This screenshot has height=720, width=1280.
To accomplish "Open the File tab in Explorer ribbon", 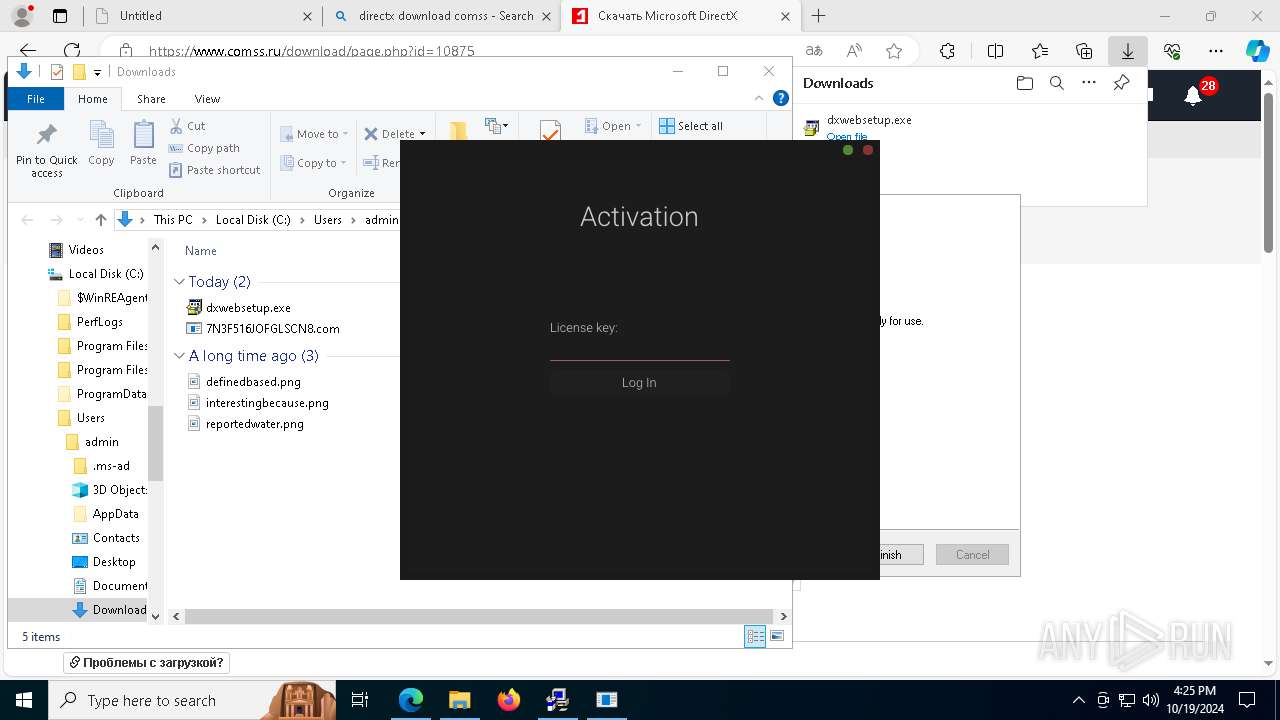I will [36, 99].
